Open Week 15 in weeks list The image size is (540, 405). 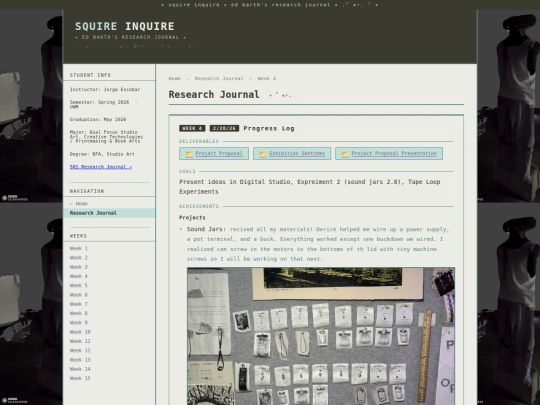80,378
